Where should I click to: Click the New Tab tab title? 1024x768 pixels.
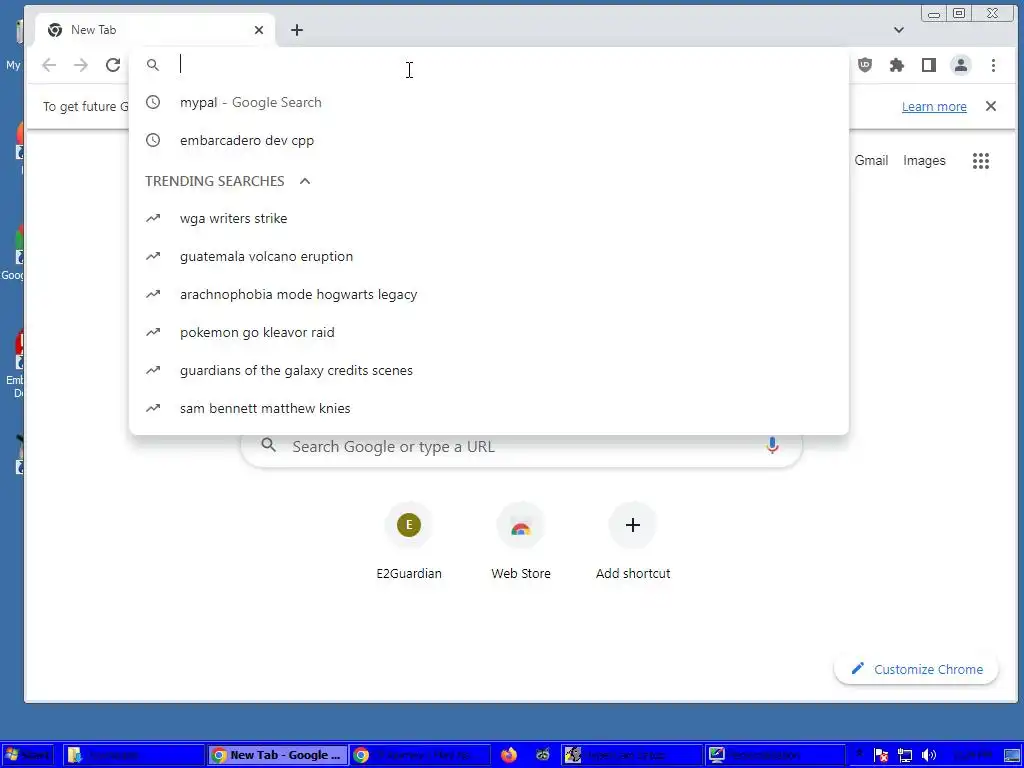(x=93, y=30)
